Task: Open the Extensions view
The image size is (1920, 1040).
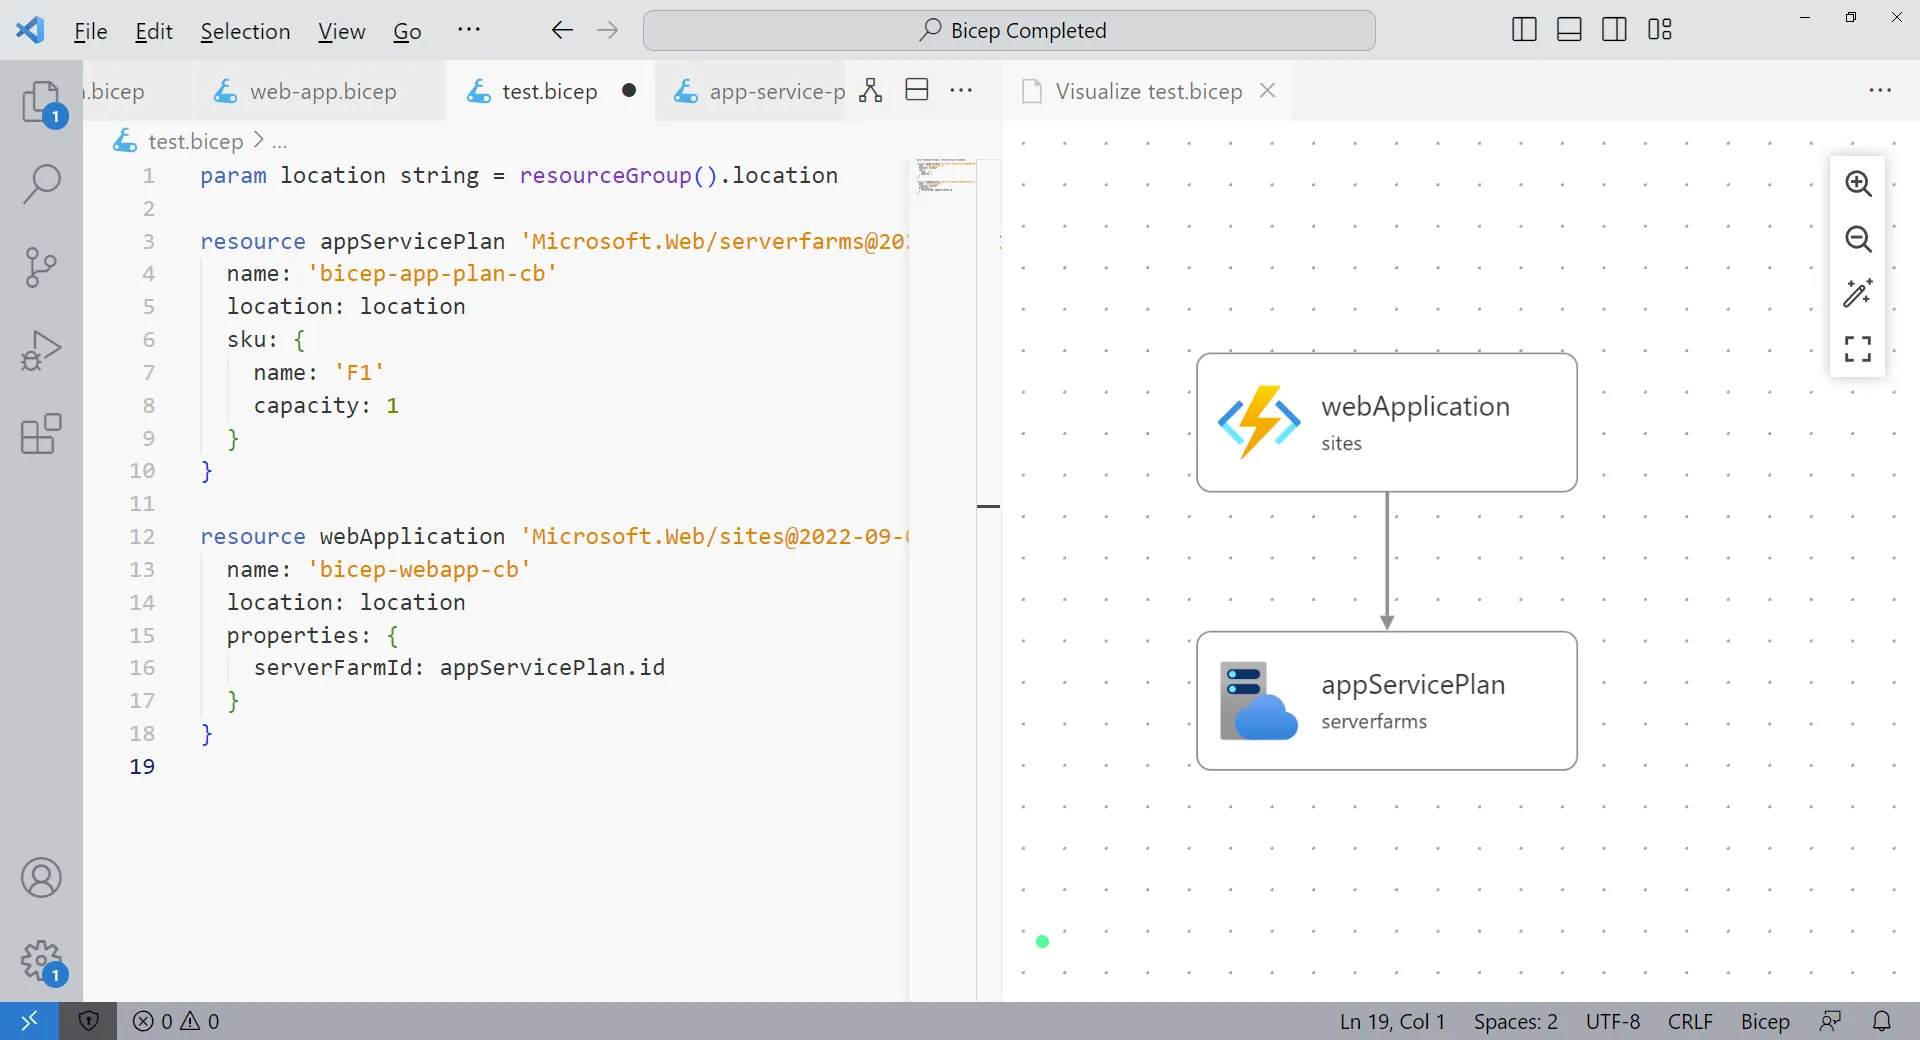Action: click(41, 434)
